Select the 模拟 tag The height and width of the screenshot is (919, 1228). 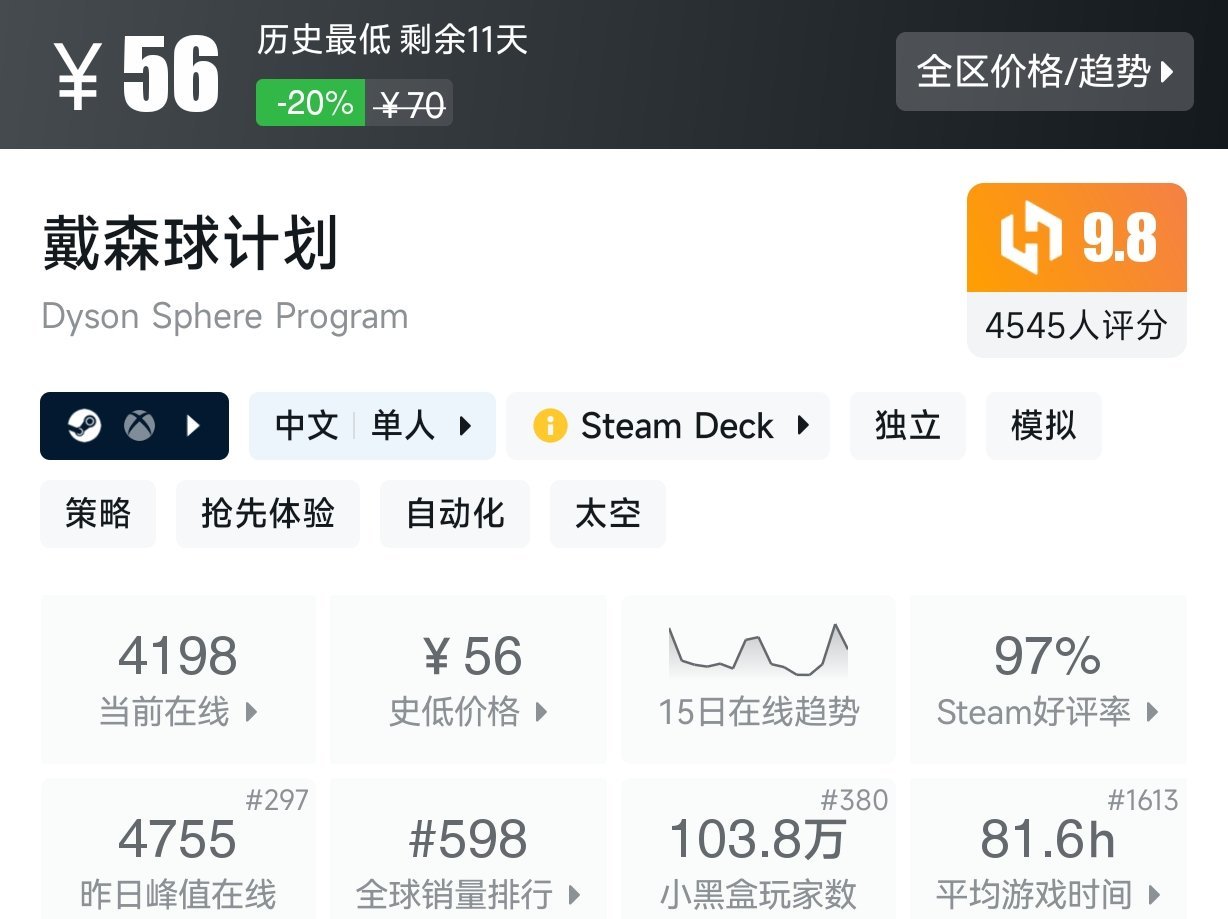pos(1044,426)
